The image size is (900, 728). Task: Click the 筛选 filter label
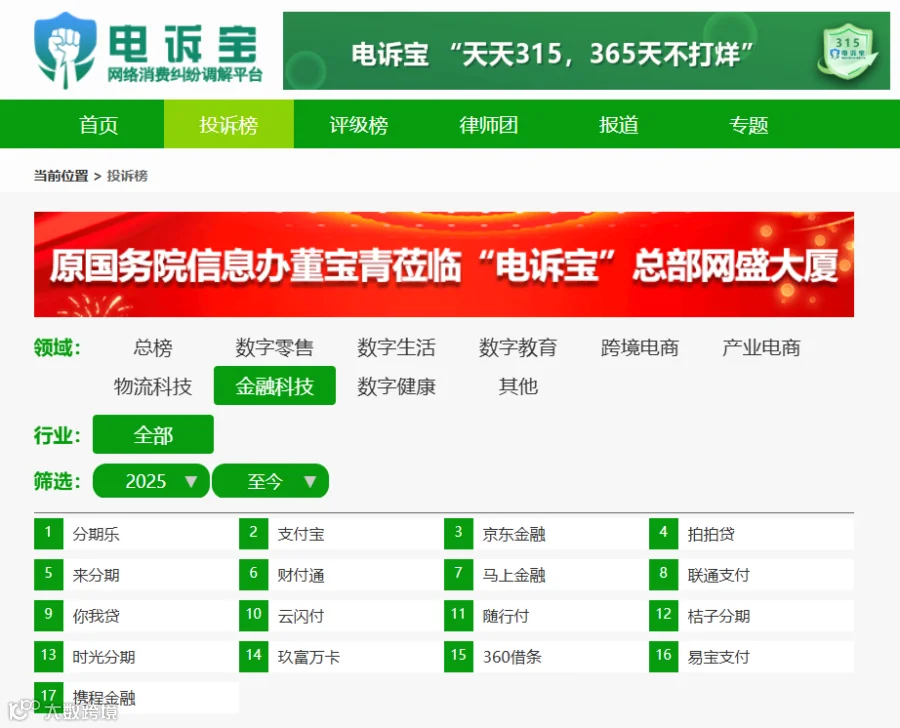[57, 481]
